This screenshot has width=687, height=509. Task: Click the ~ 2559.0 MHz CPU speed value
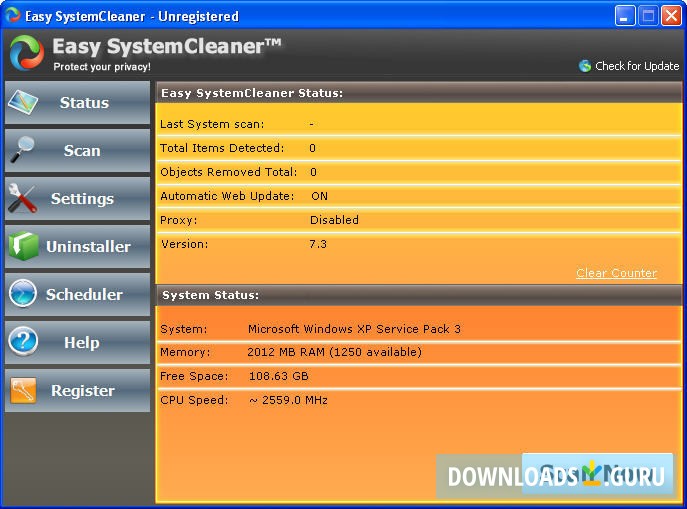[288, 400]
